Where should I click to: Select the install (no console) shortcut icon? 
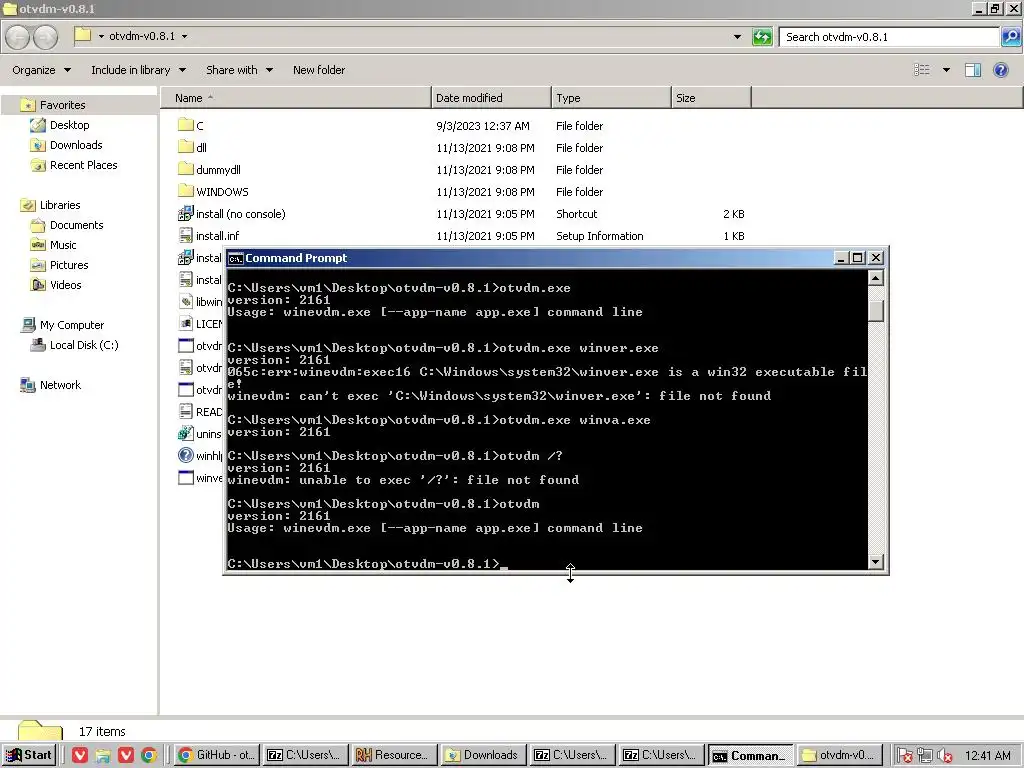[x=185, y=214]
